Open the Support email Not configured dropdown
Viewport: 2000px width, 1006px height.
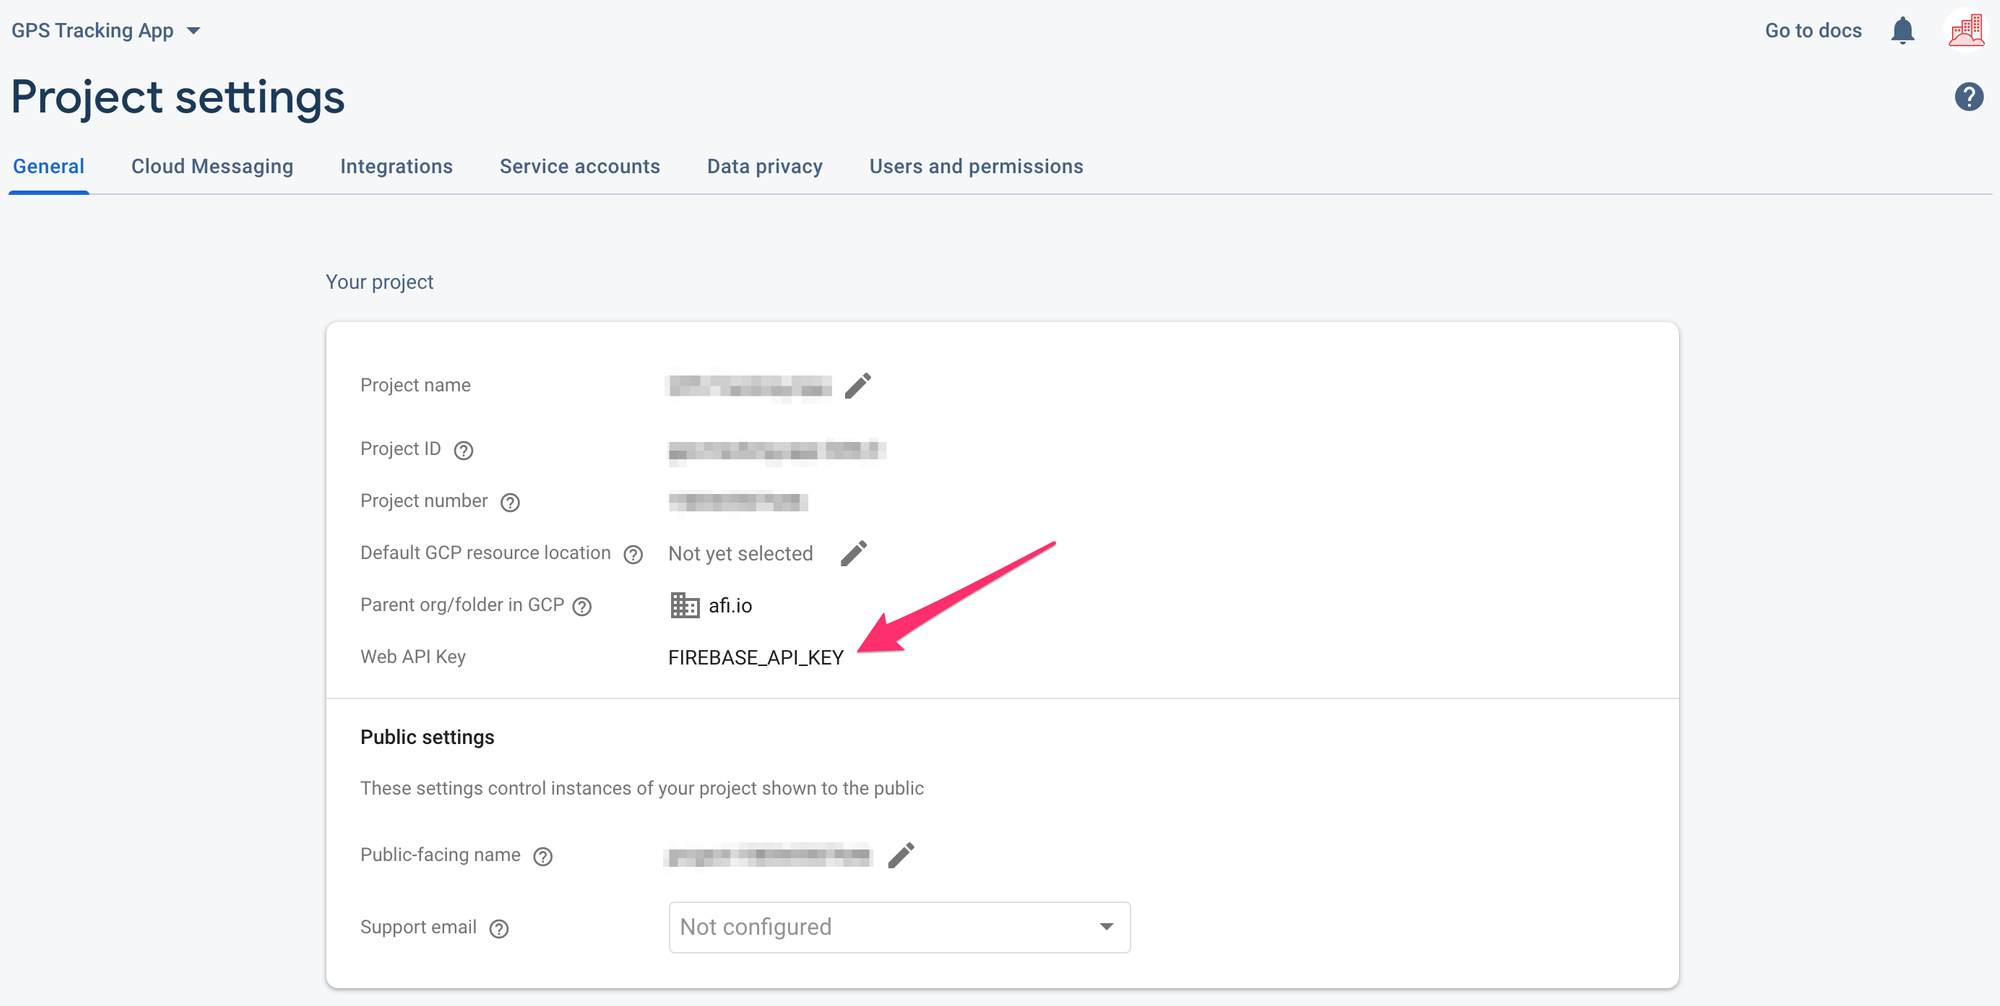tap(897, 927)
